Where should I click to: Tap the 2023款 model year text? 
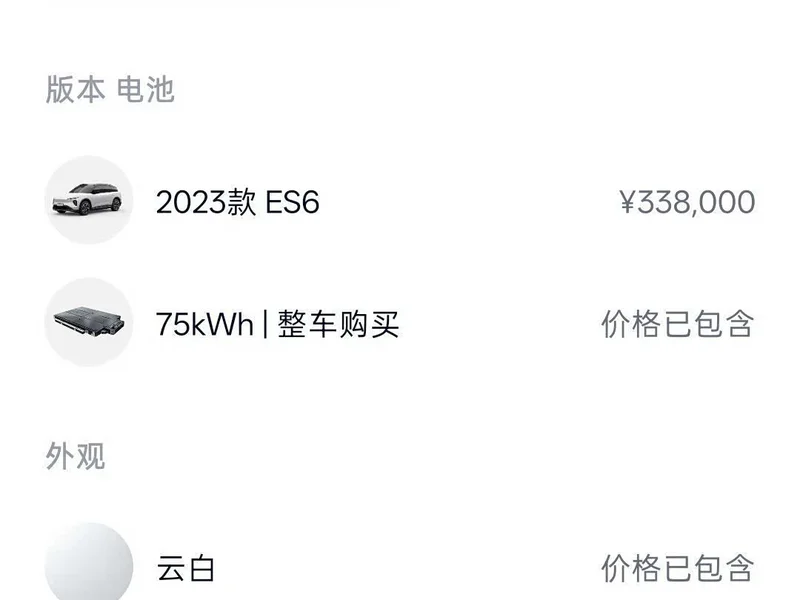pos(206,202)
